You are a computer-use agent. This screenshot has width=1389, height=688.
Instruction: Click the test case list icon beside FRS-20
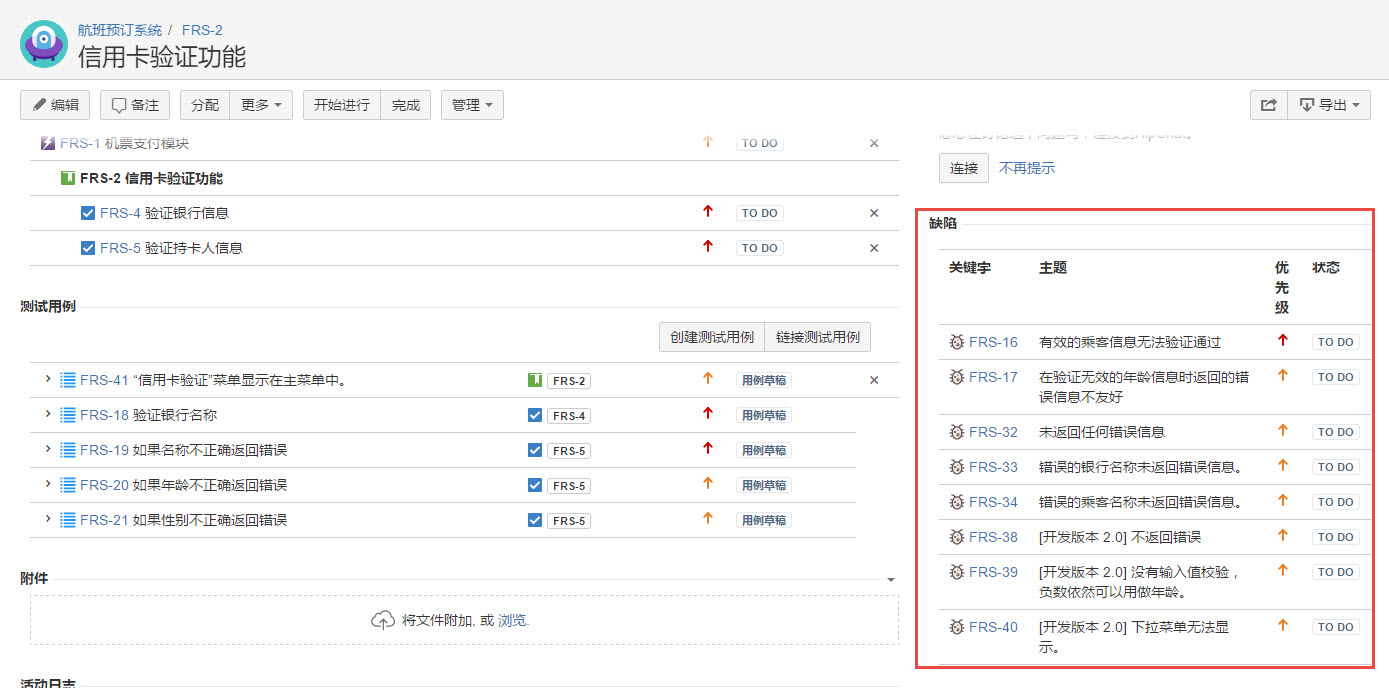(x=68, y=485)
